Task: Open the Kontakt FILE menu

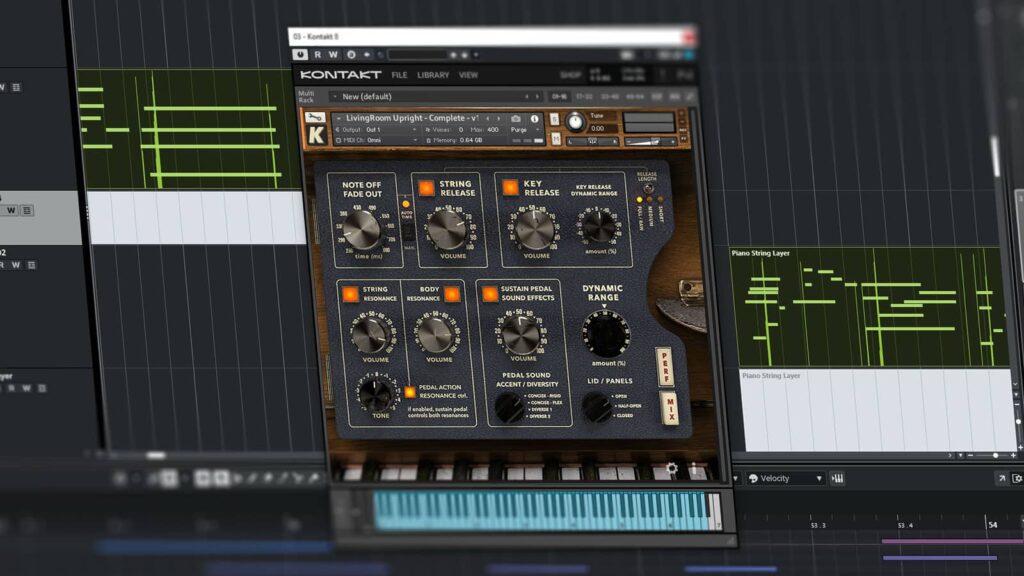Action: pyautogui.click(x=399, y=75)
